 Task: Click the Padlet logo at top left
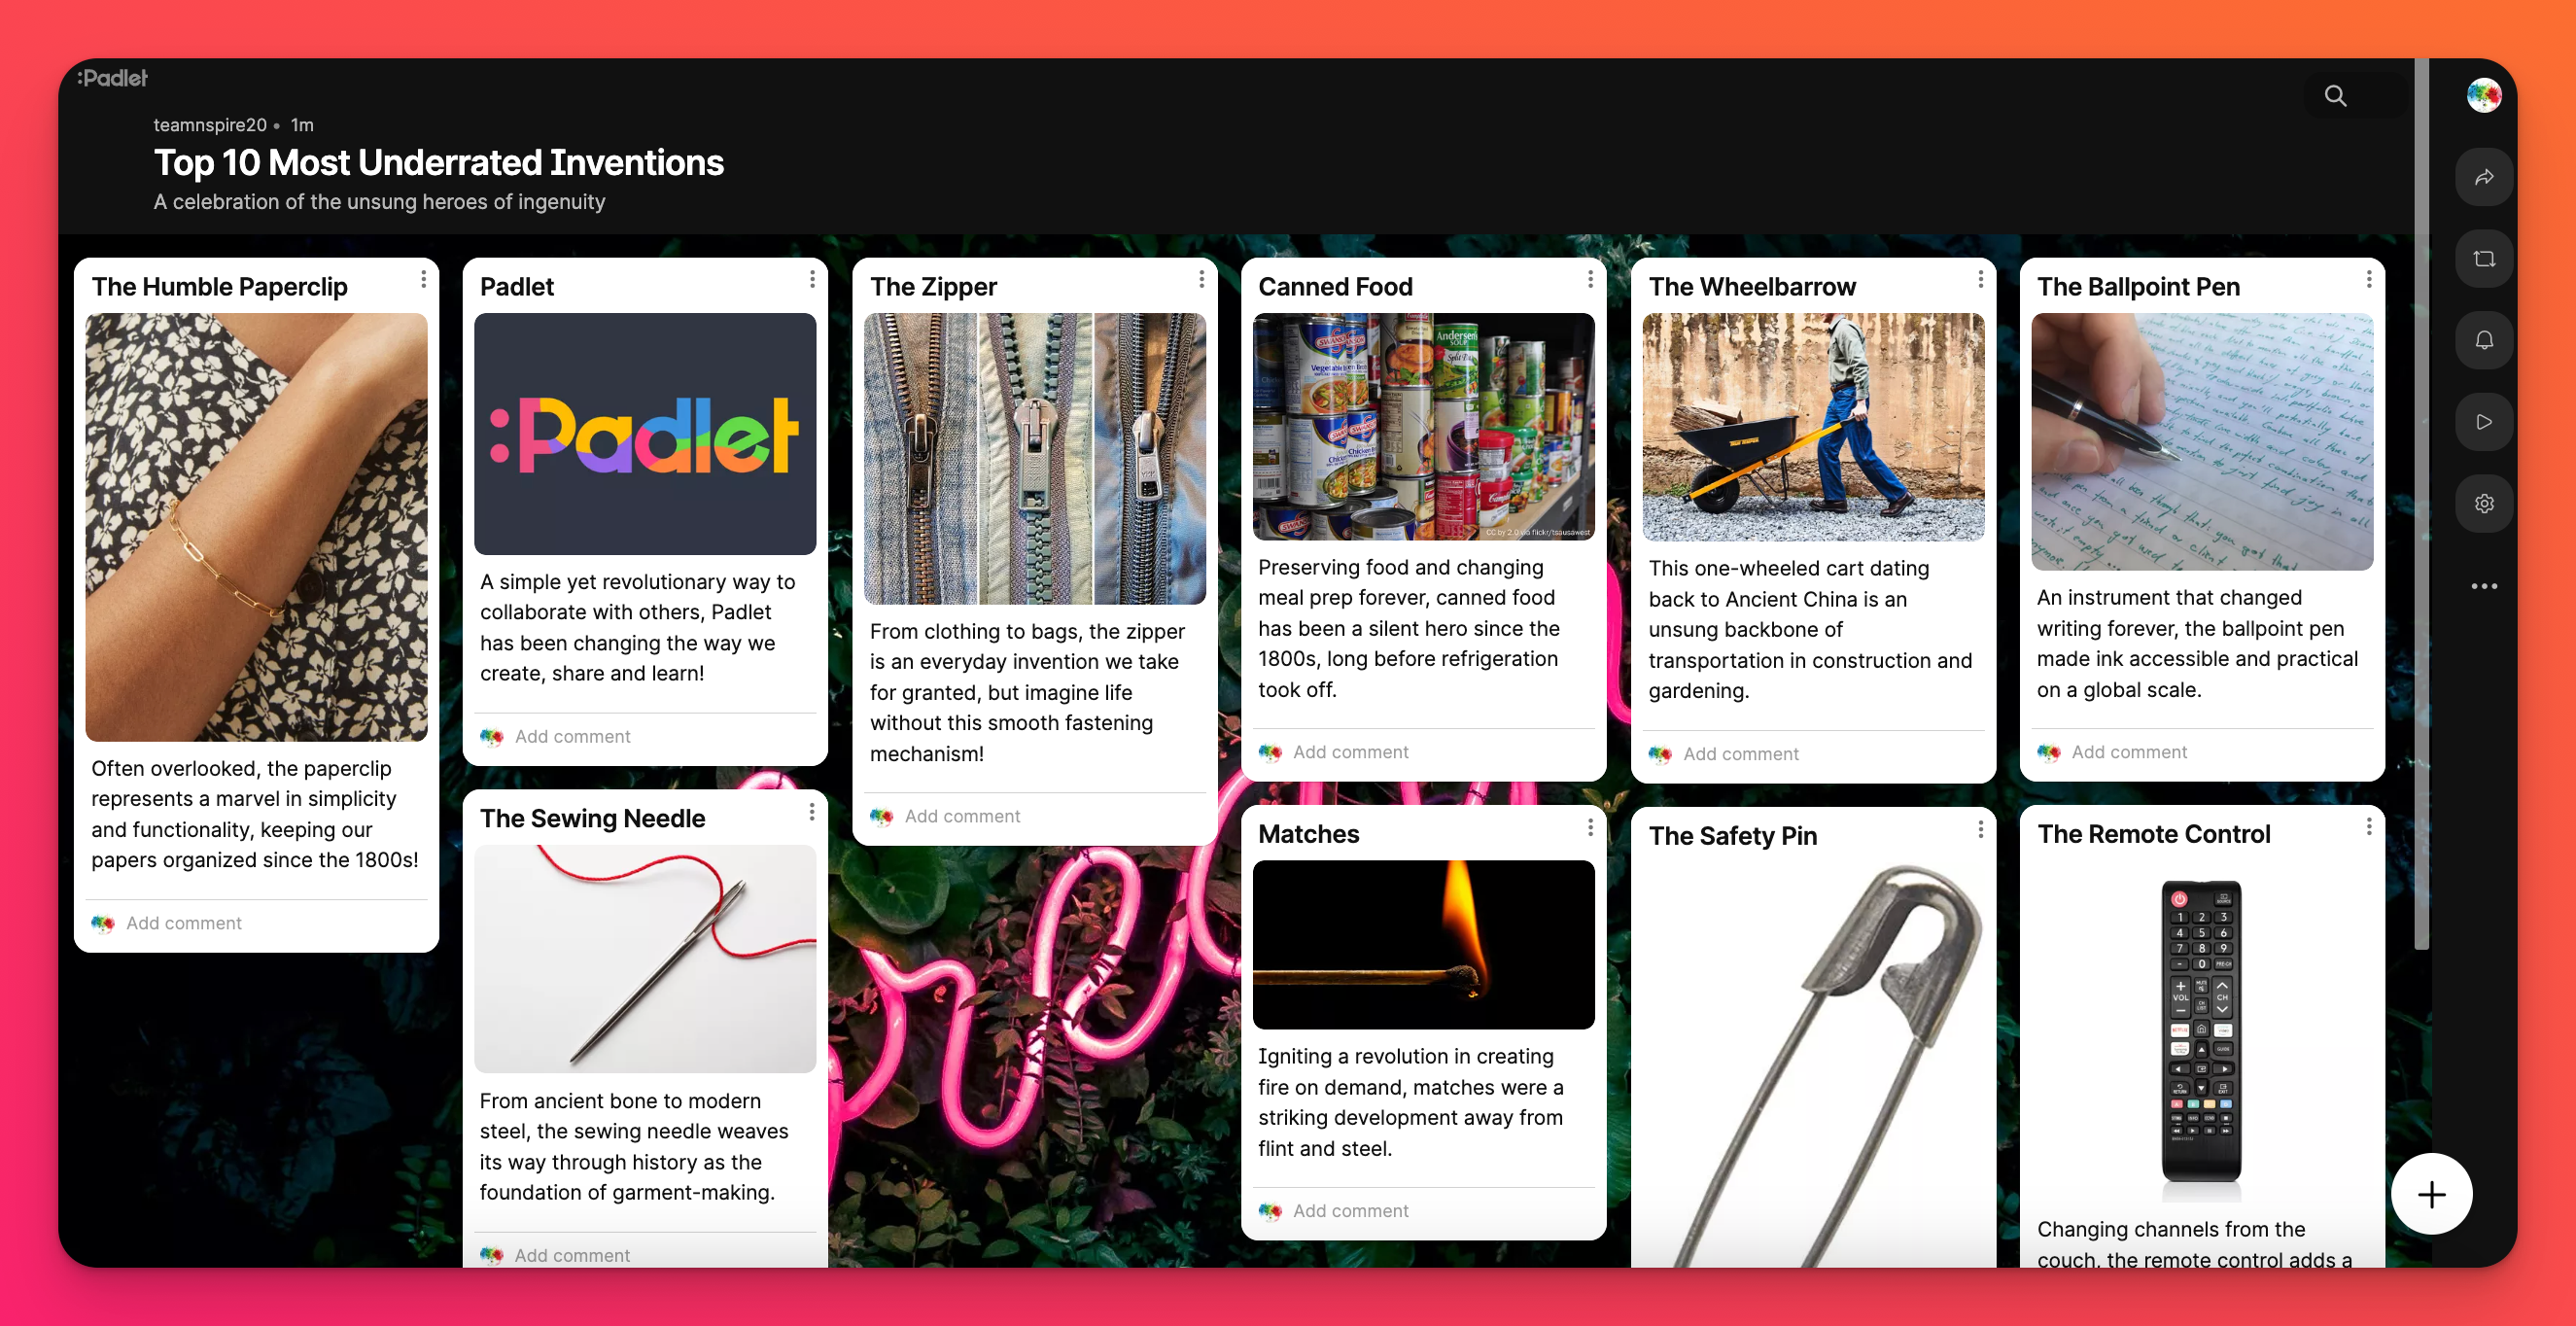click(113, 78)
